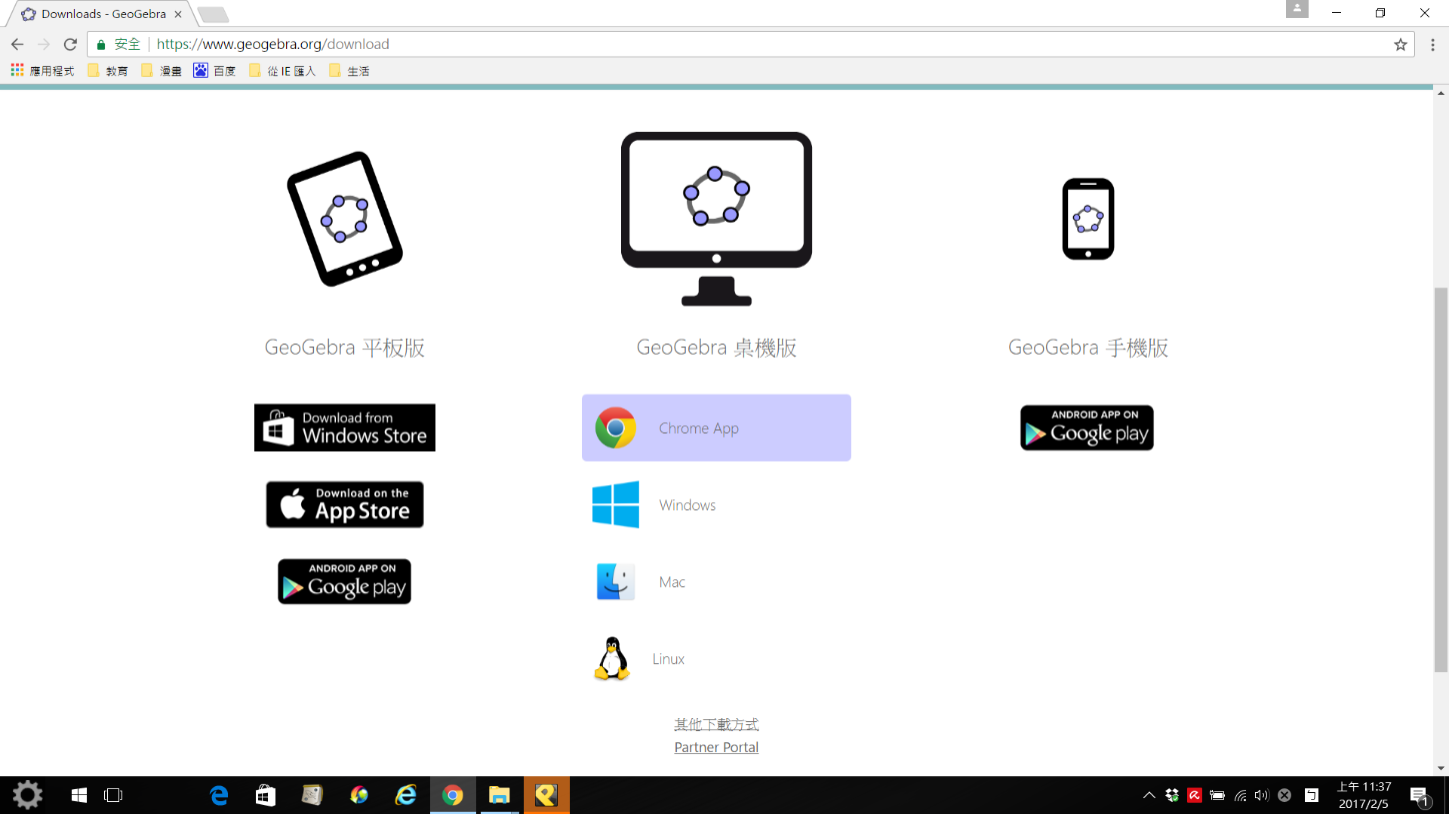Open the Windows Store taskbar icon
The width and height of the screenshot is (1449, 814).
(265, 795)
